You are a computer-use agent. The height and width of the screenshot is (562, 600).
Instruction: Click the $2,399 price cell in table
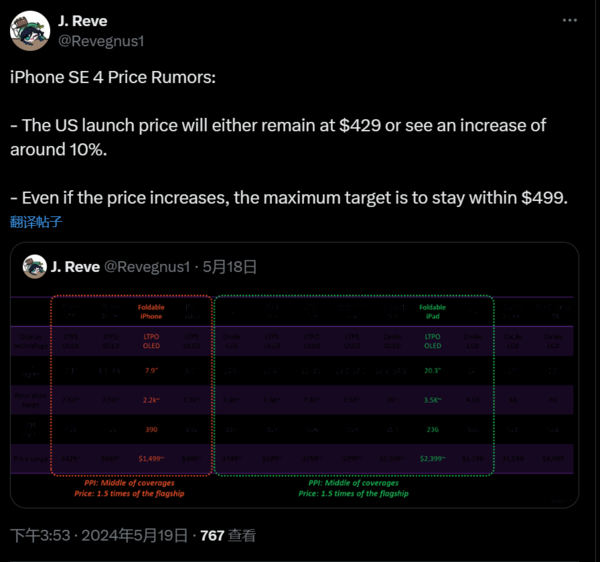432,461
